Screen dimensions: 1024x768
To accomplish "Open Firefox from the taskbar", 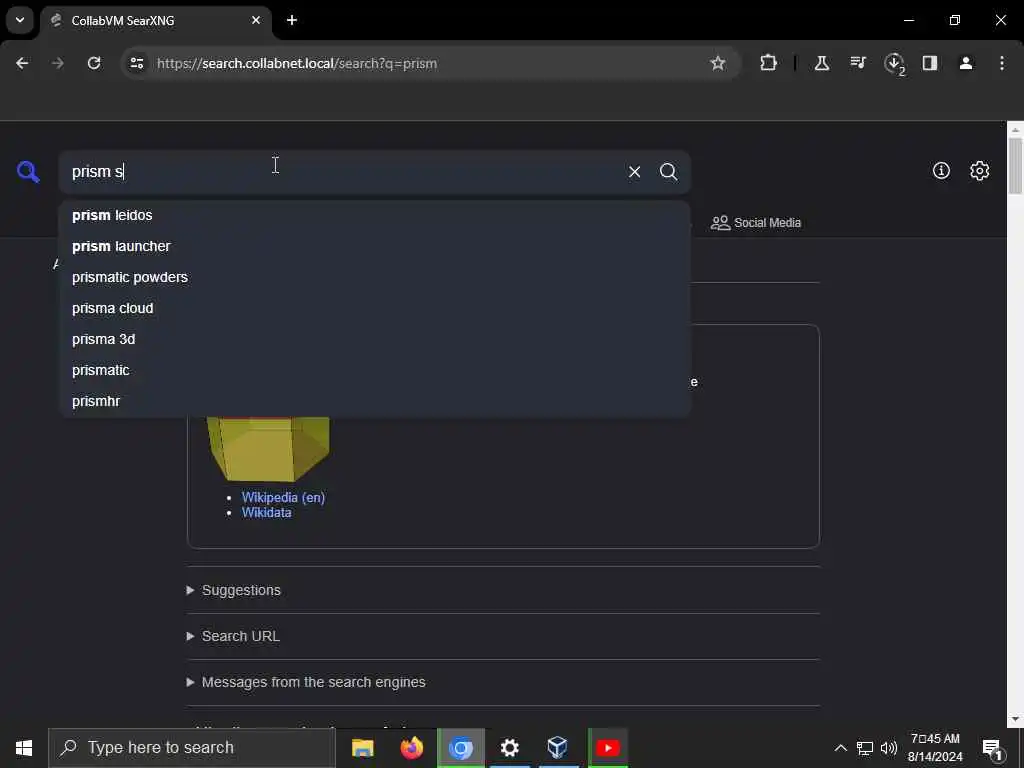I will (x=411, y=748).
